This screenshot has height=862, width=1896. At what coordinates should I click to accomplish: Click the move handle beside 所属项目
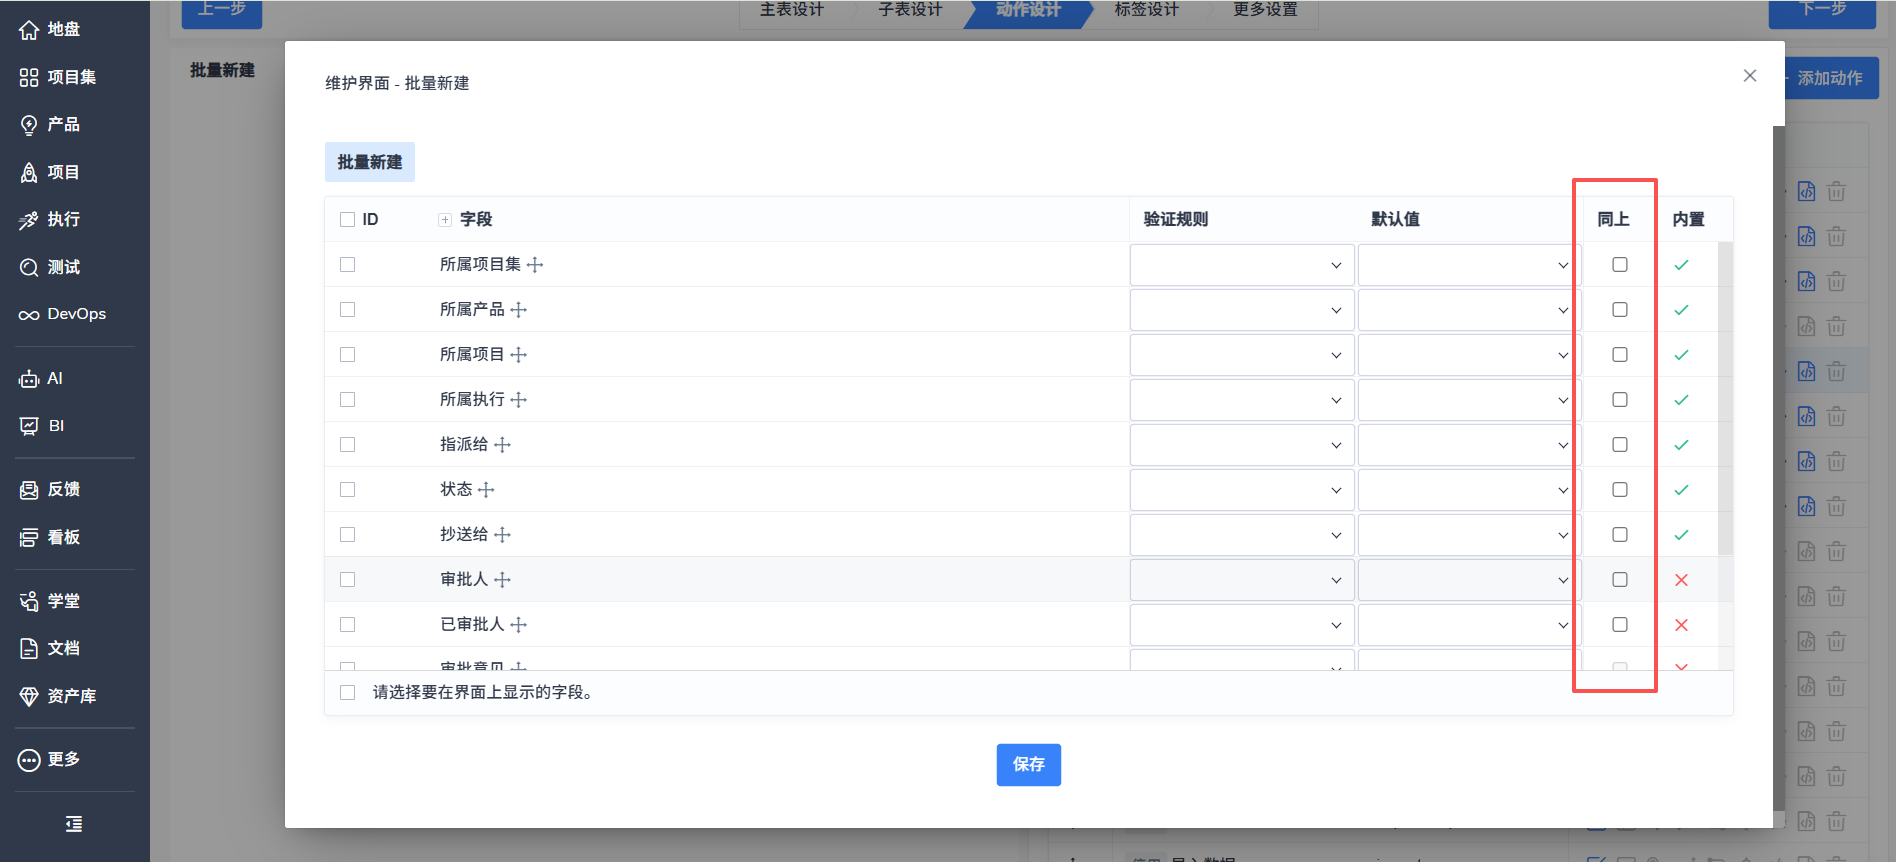coord(519,355)
